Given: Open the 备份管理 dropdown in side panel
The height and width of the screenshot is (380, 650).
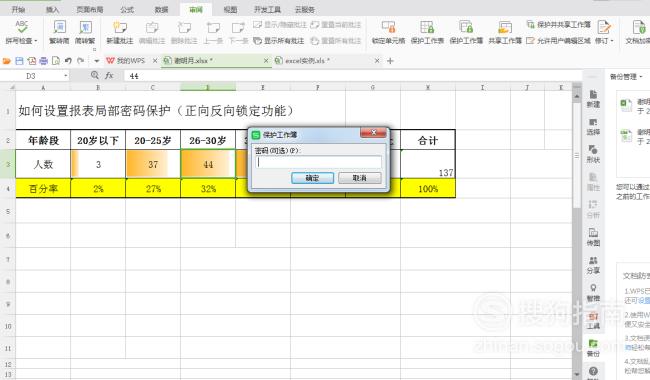Looking at the screenshot, I should 640,77.
